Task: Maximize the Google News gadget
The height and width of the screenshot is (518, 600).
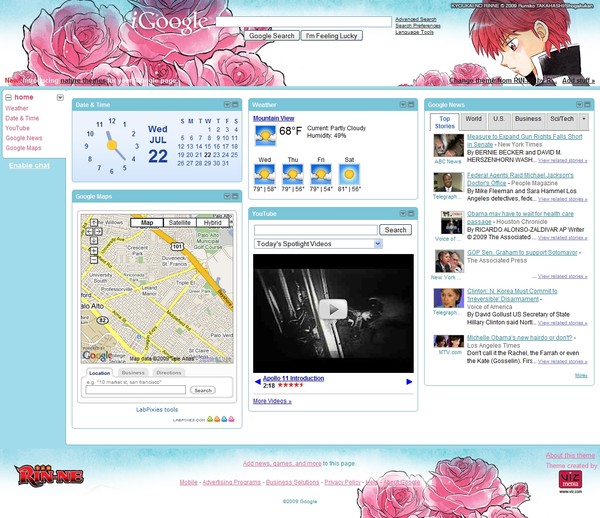Action: (x=587, y=104)
